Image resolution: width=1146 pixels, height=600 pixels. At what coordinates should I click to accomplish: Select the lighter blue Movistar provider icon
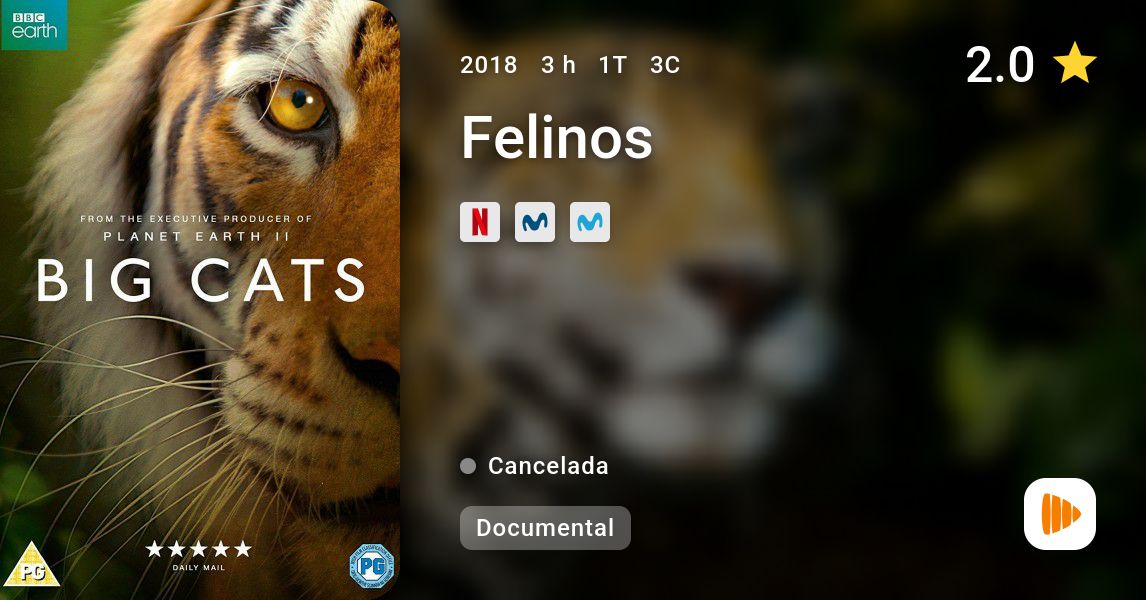(x=590, y=222)
